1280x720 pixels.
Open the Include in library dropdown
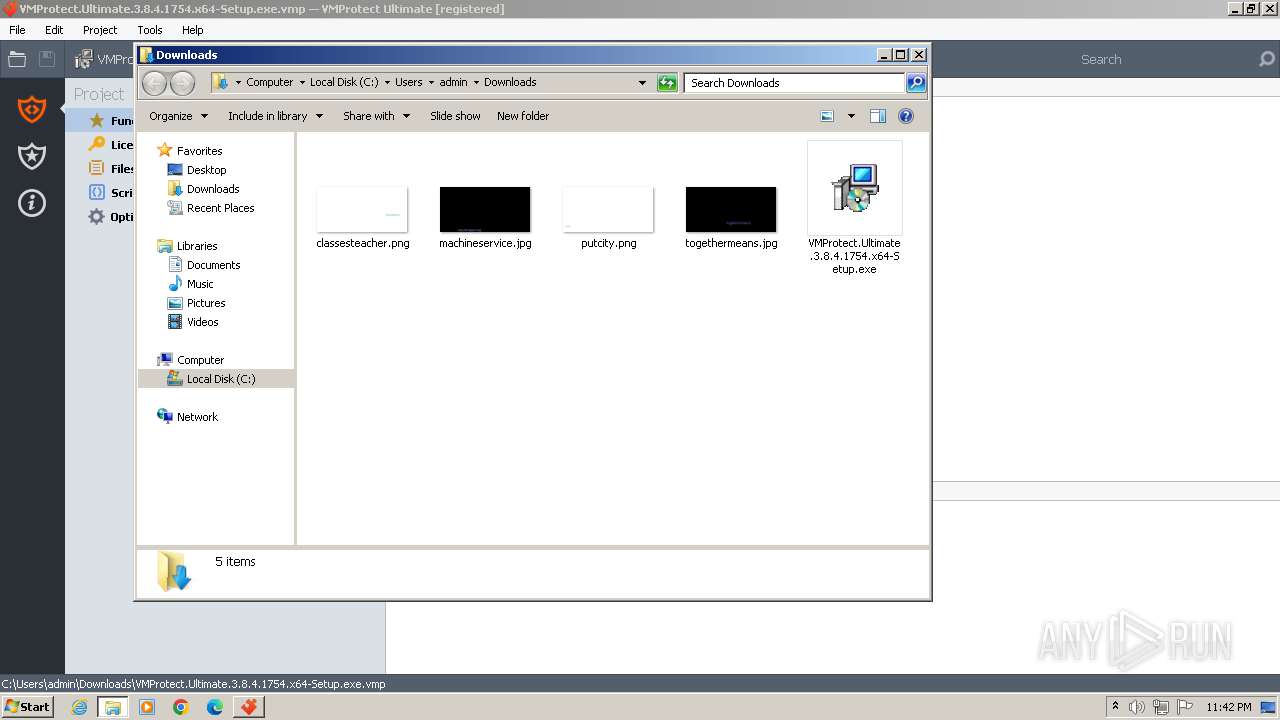tap(275, 116)
